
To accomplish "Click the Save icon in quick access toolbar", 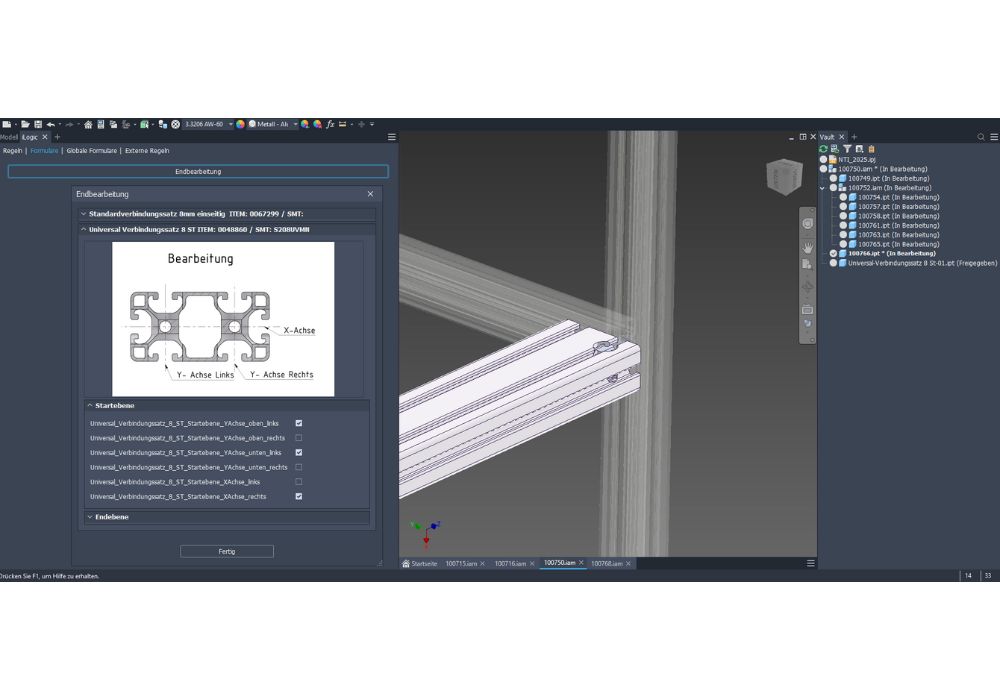I will point(38,124).
